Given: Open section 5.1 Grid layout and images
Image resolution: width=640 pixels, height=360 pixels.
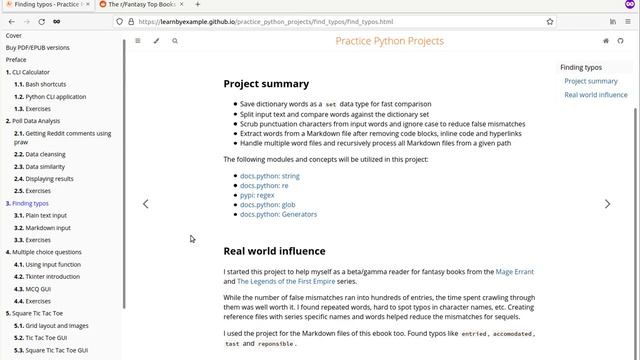Looking at the screenshot, I should coord(51,326).
